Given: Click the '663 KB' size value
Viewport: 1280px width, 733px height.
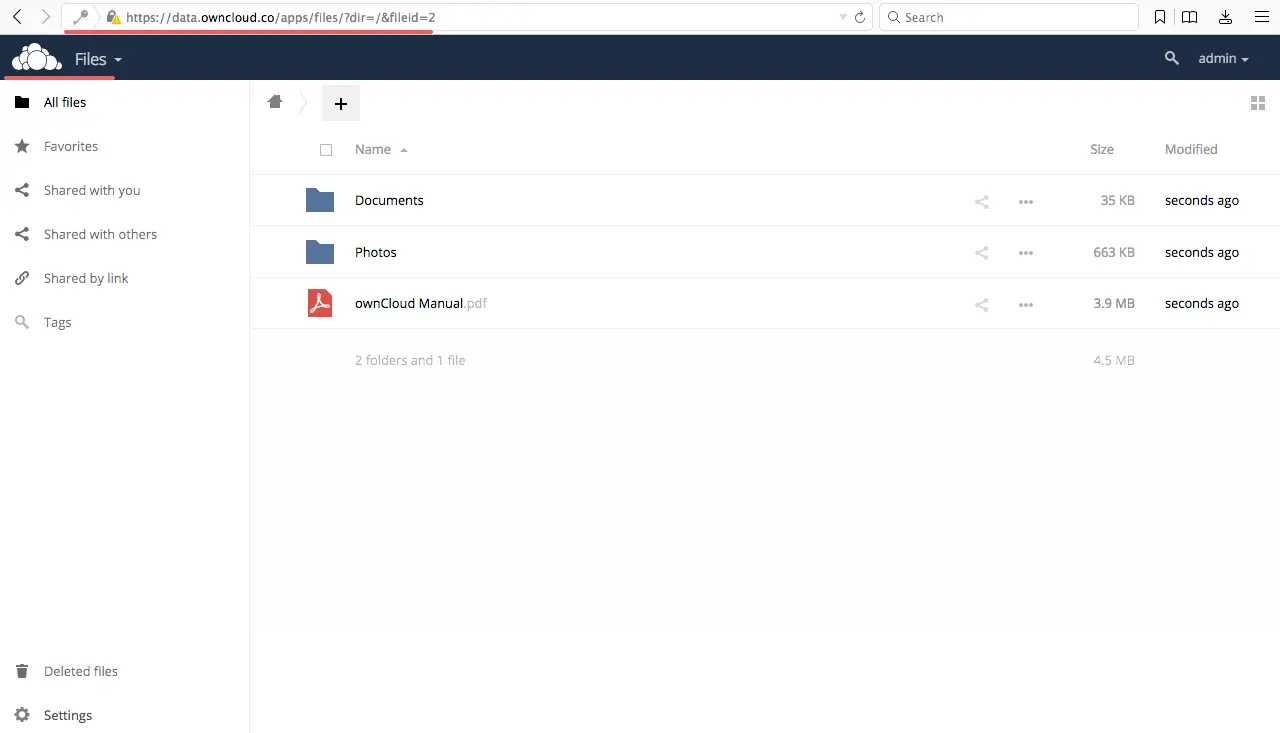Looking at the screenshot, I should coord(1114,252).
